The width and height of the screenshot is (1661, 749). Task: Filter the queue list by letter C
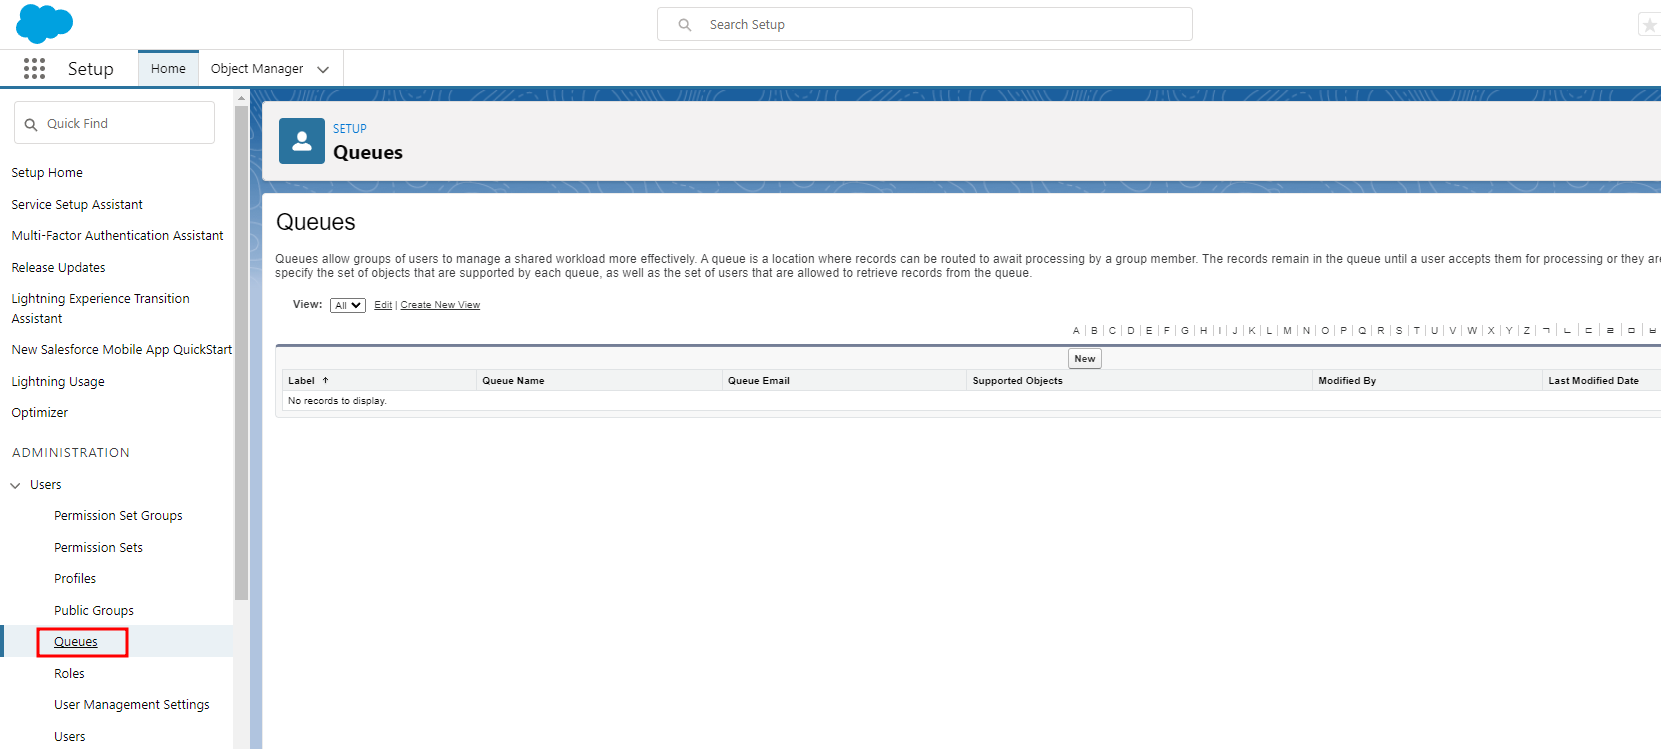tap(1112, 331)
